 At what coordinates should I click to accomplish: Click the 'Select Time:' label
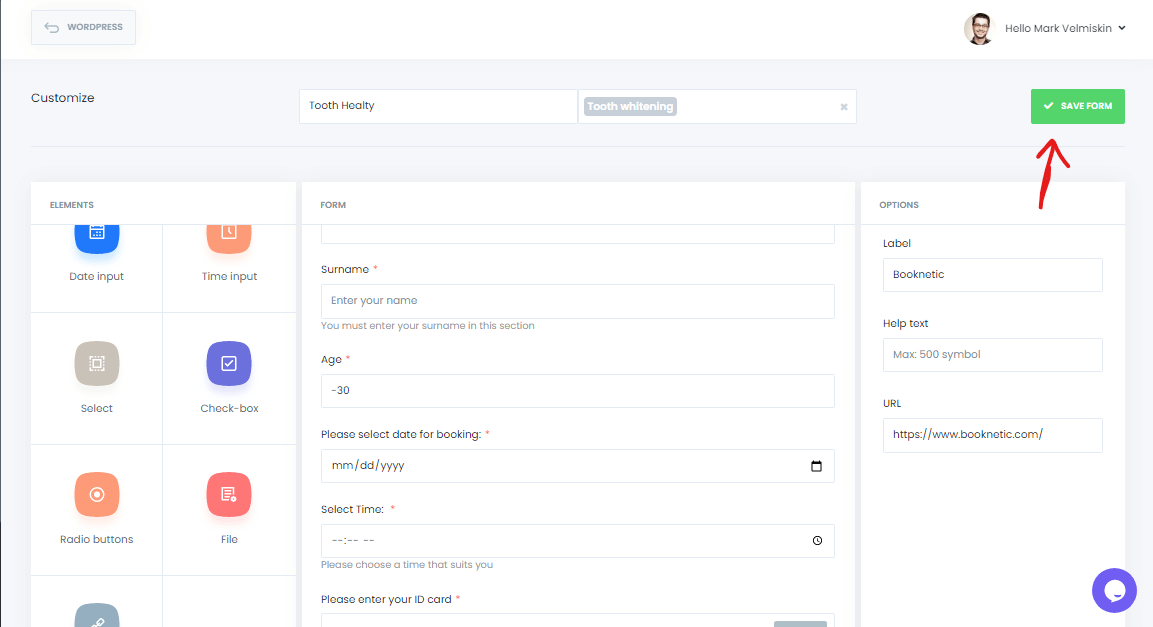[352, 509]
